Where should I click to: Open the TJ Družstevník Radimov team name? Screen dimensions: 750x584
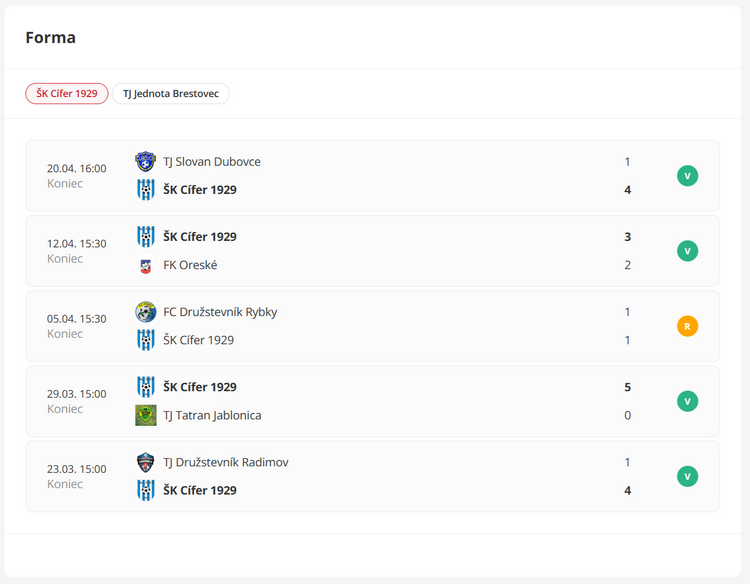pyautogui.click(x=226, y=462)
